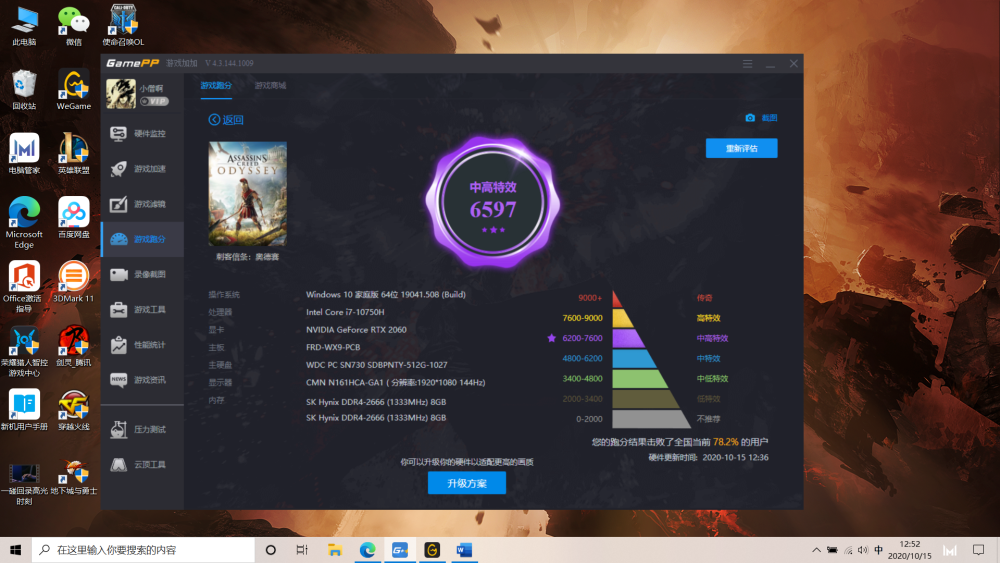Click Windows Start button

tap(16, 550)
